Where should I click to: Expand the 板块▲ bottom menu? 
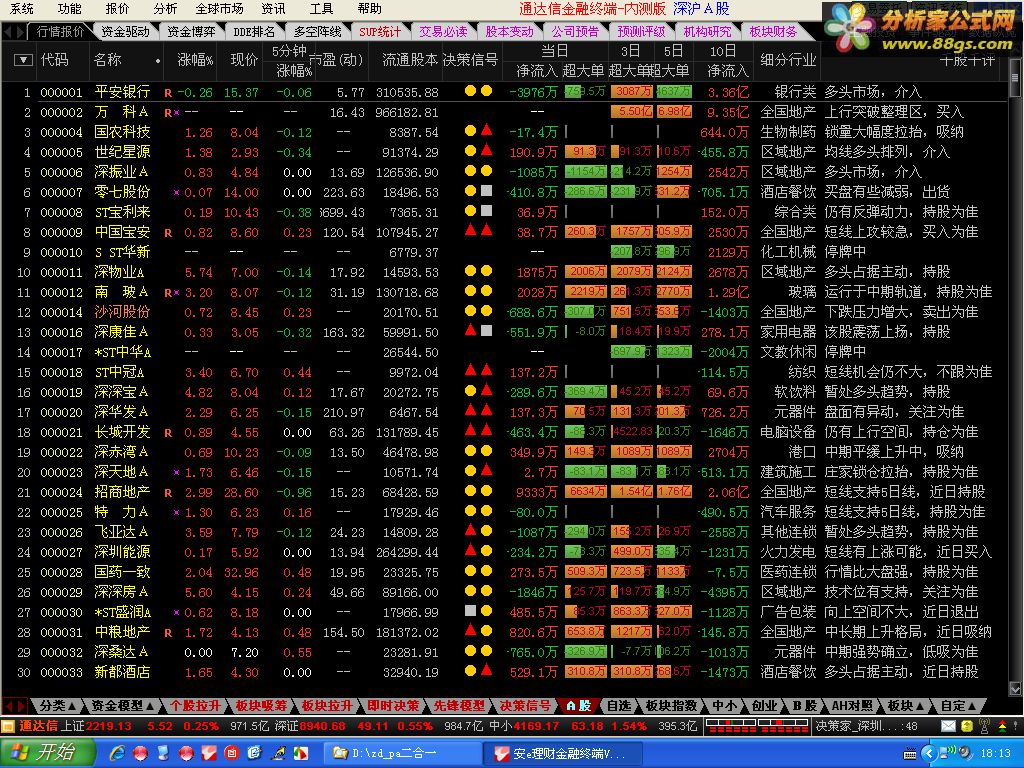tap(905, 706)
